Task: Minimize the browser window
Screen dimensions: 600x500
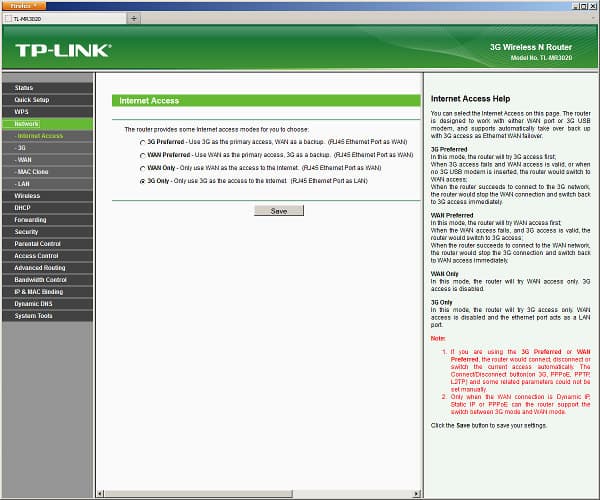Action: click(x=576, y=6)
